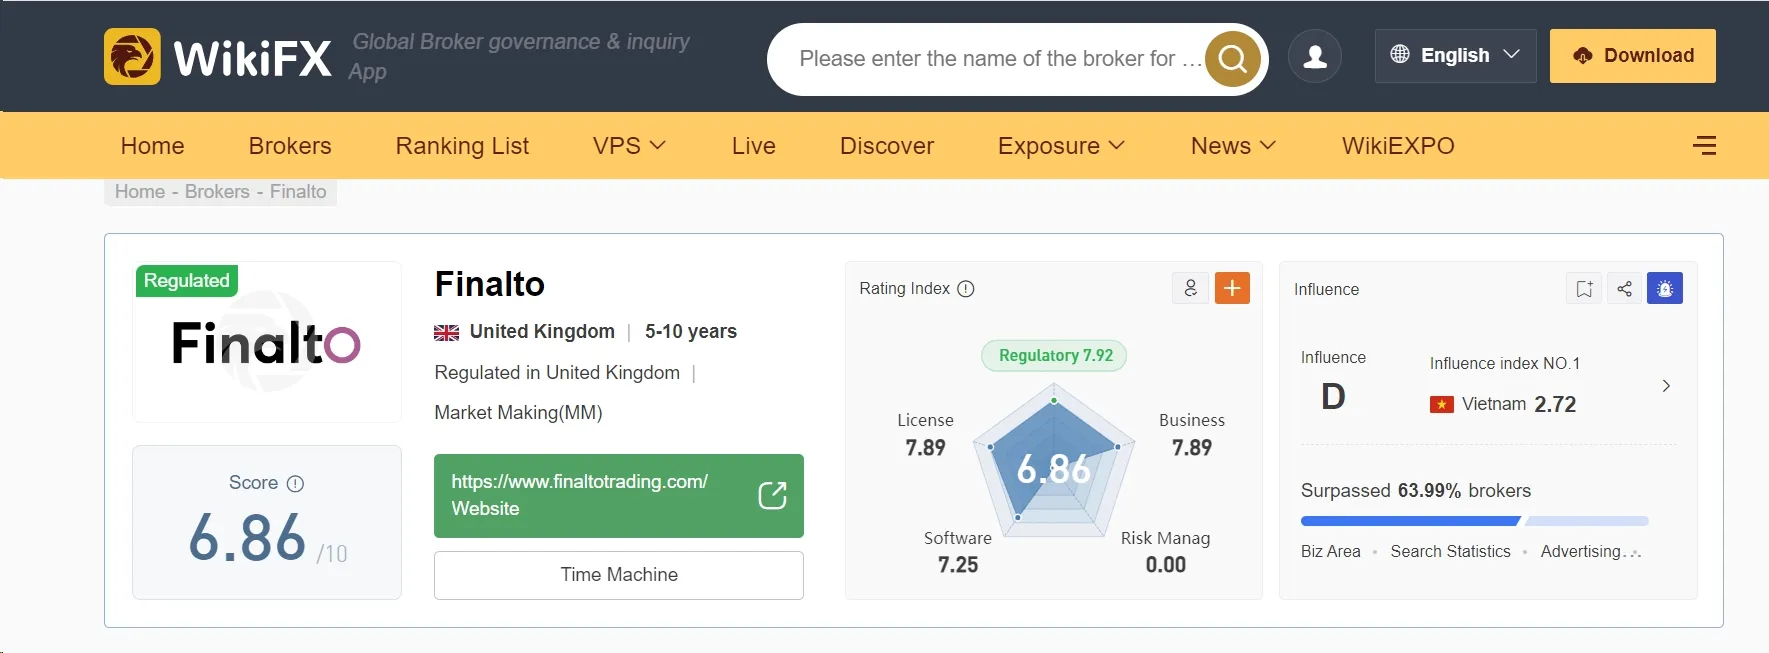Open the hamburger menu icon
The height and width of the screenshot is (653, 1769).
1705,146
